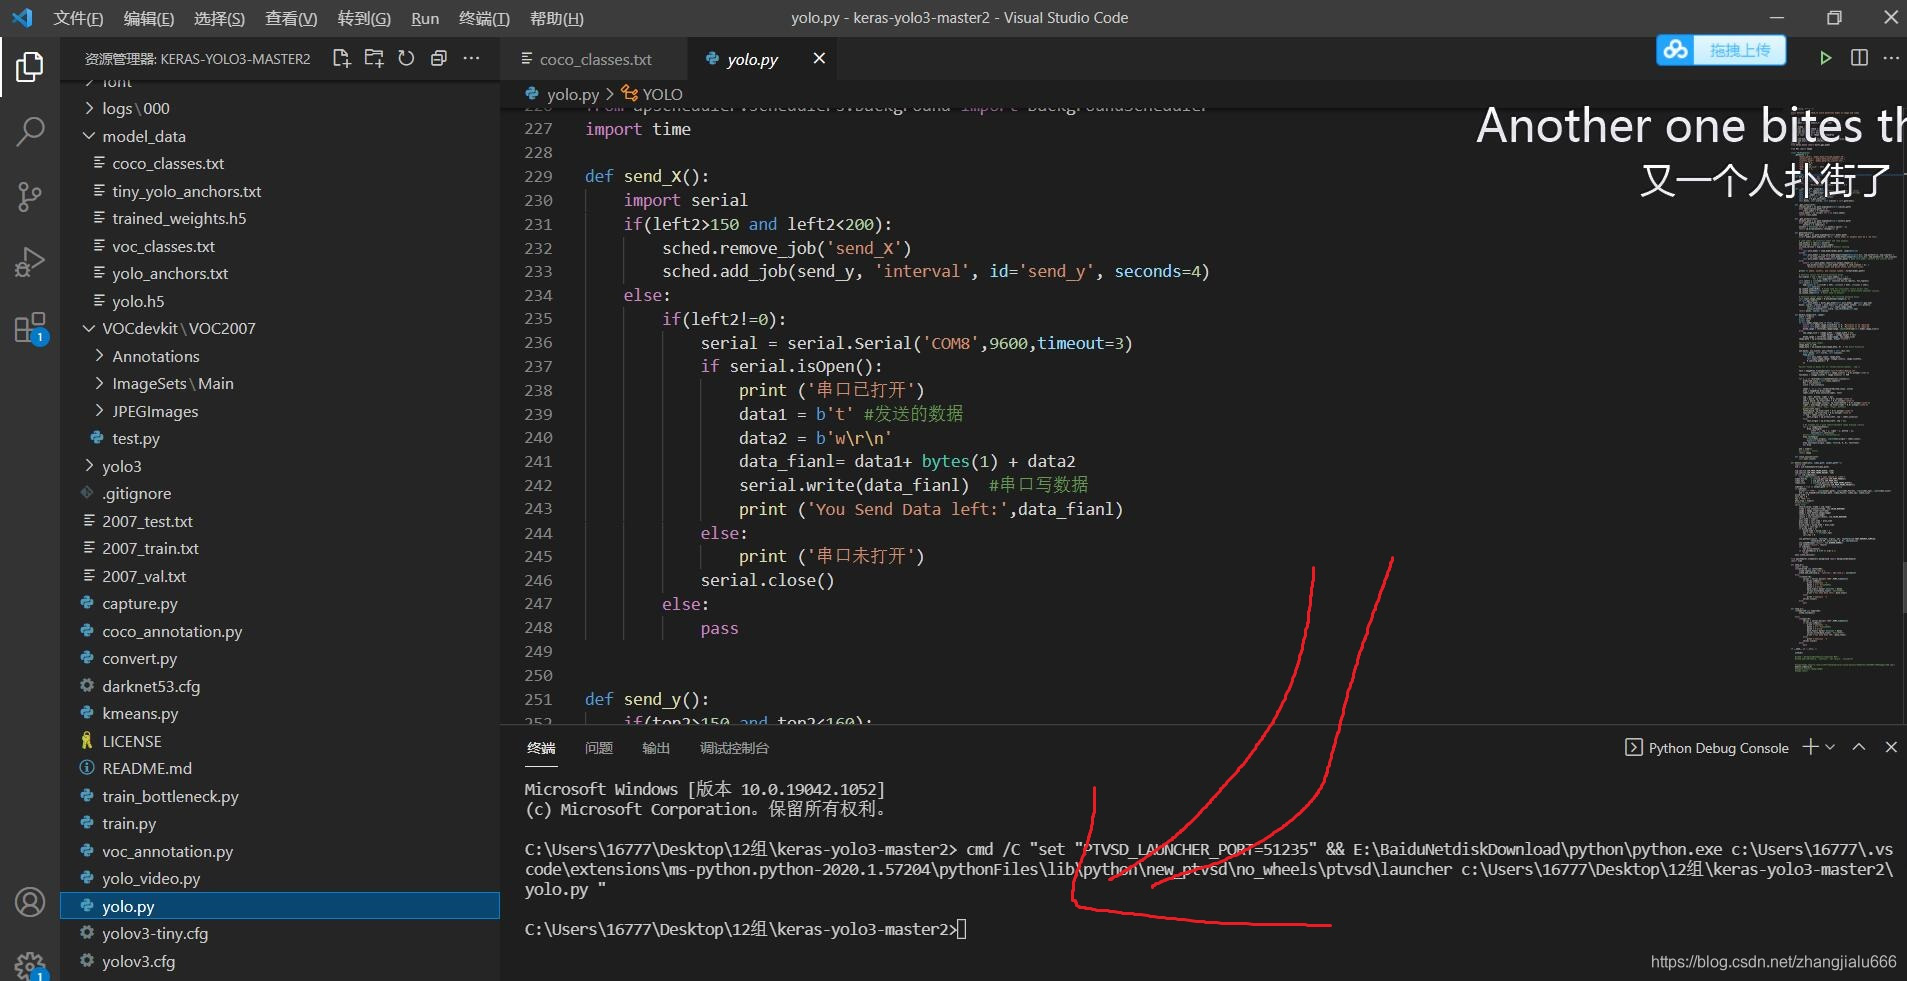Expand the yolo3 folder

(280, 466)
